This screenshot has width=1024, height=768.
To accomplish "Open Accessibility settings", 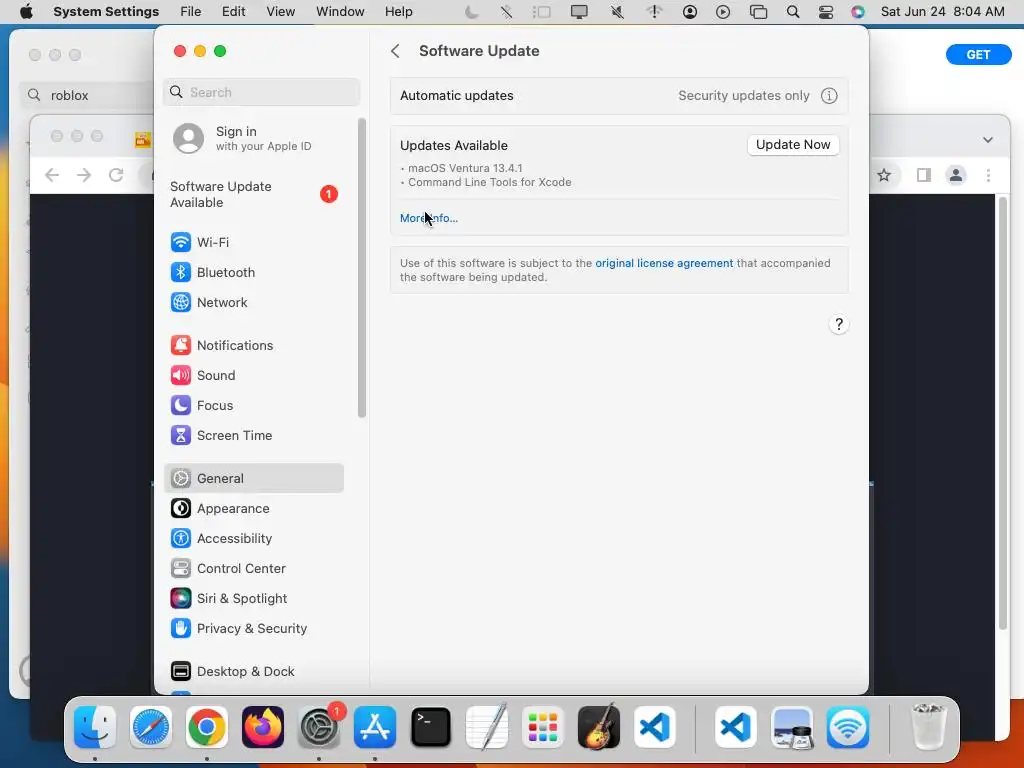I will coord(253,539).
